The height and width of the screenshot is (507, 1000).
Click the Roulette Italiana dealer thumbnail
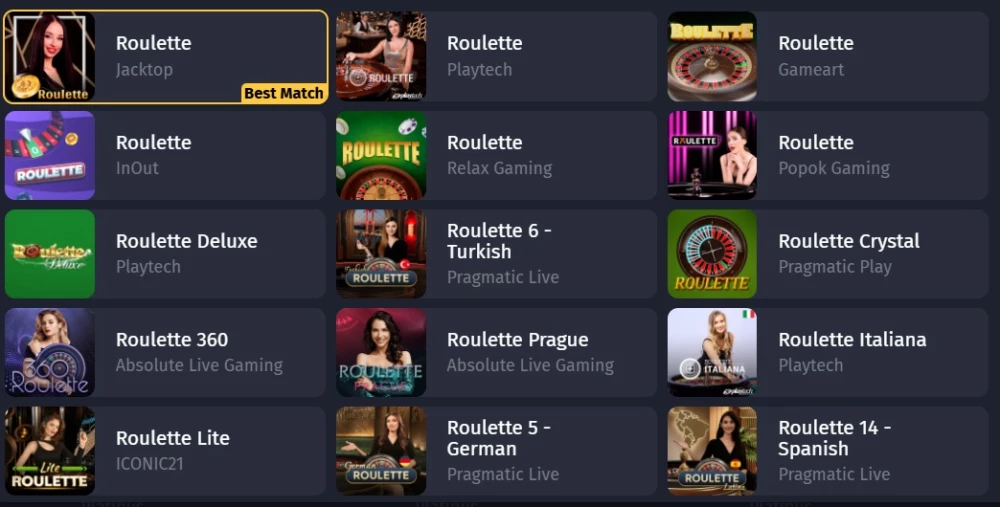(712, 352)
